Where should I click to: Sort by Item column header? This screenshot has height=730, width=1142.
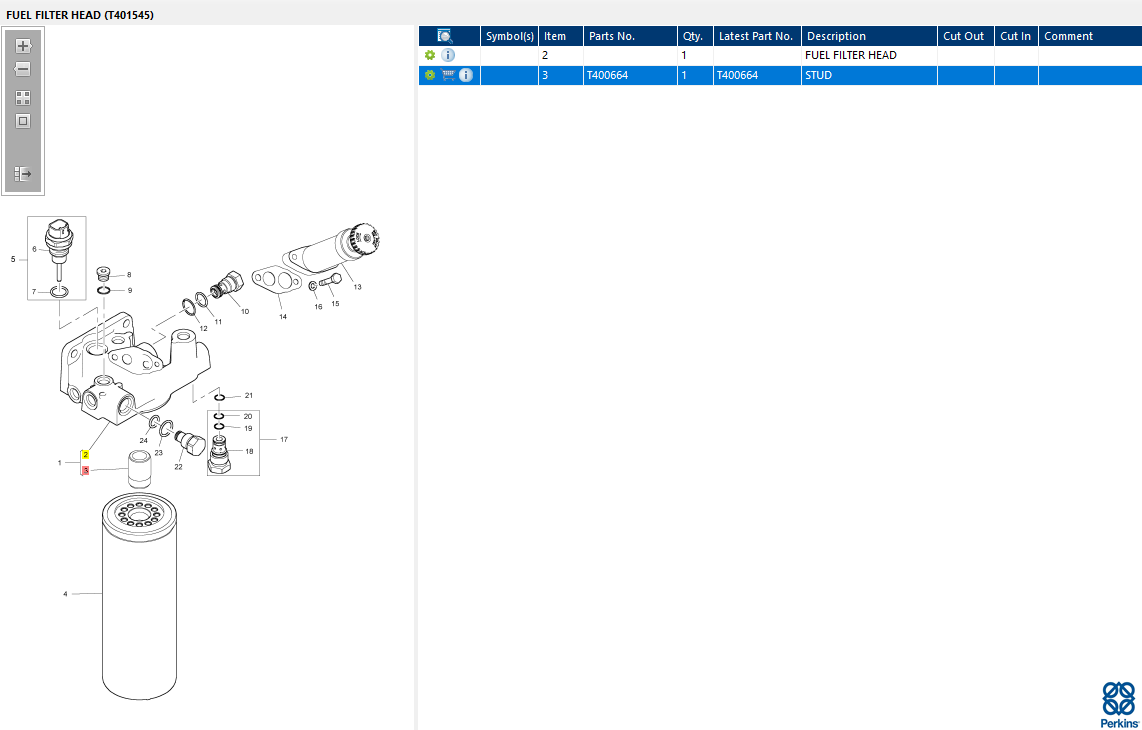tap(561, 36)
